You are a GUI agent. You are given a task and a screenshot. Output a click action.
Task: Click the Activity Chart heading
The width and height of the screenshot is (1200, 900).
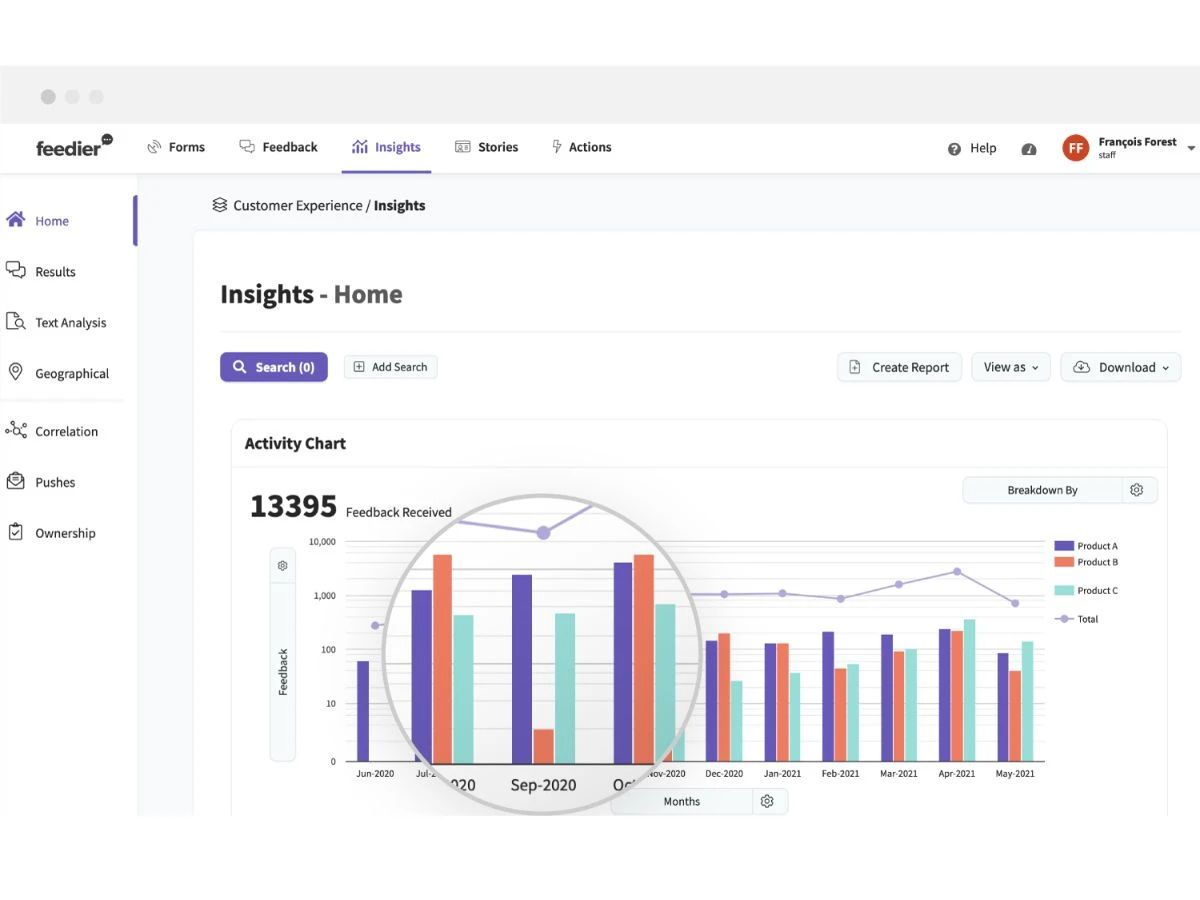tap(295, 443)
